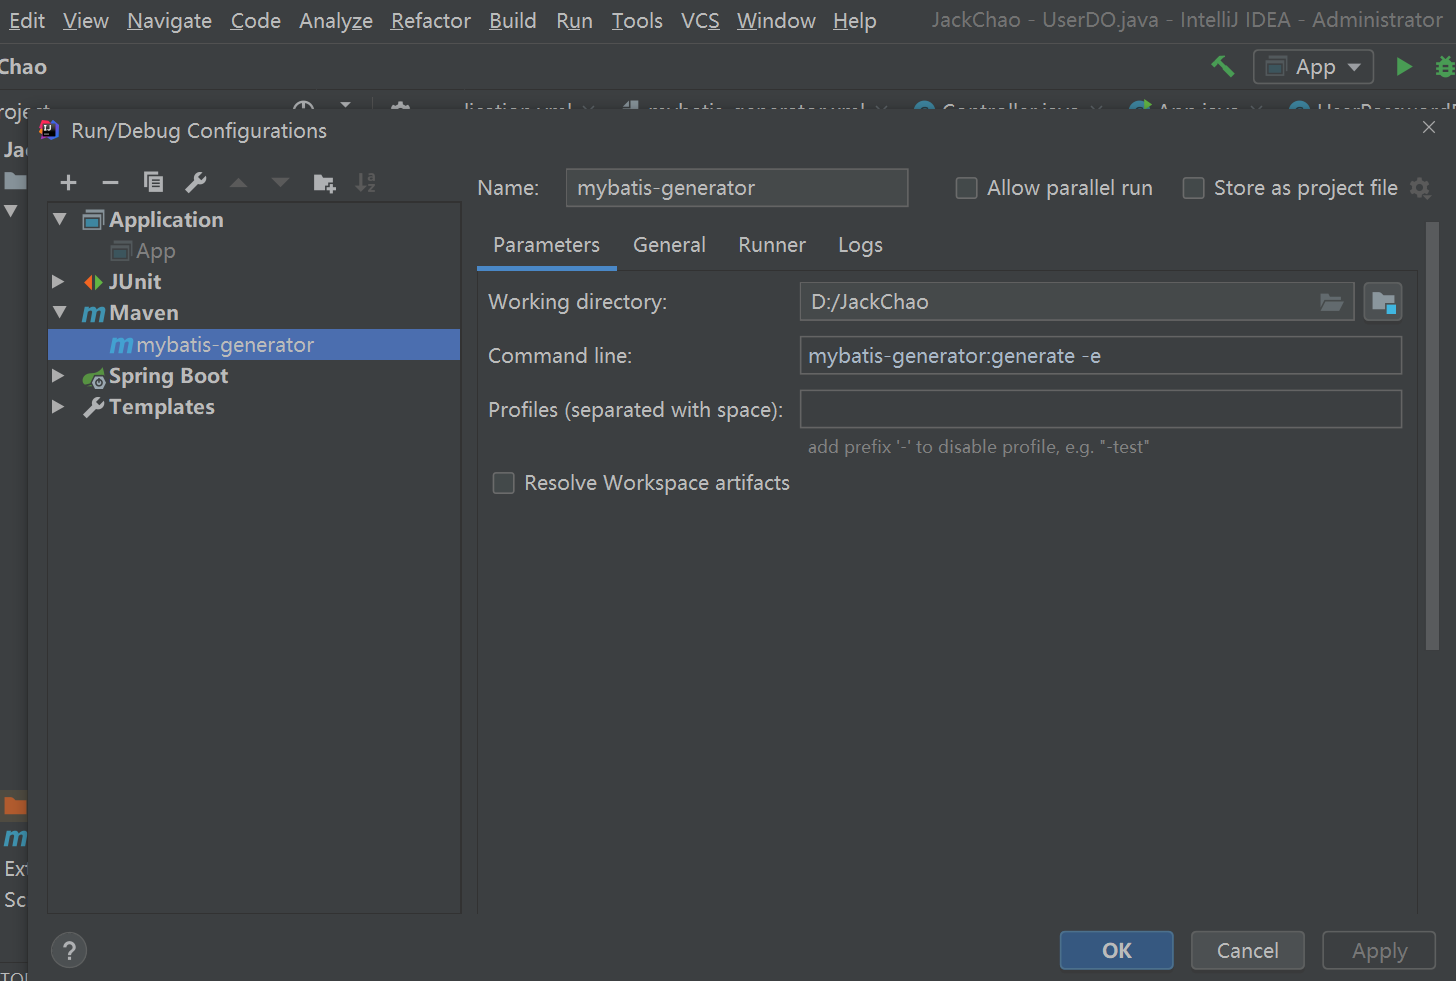The width and height of the screenshot is (1456, 981).
Task: Open the View menu
Action: tap(86, 20)
